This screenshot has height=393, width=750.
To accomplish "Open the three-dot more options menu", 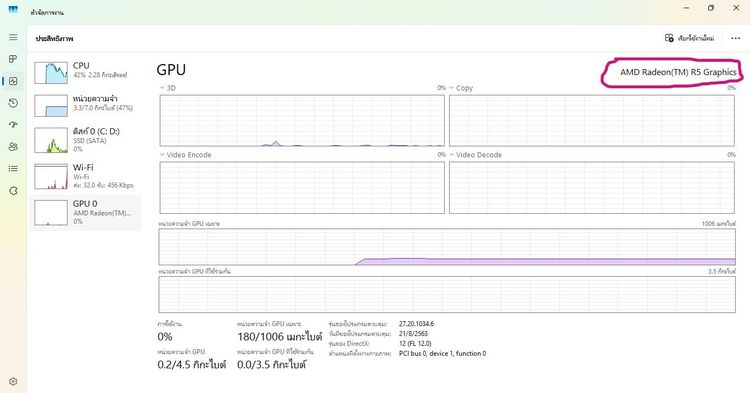I will [x=736, y=38].
